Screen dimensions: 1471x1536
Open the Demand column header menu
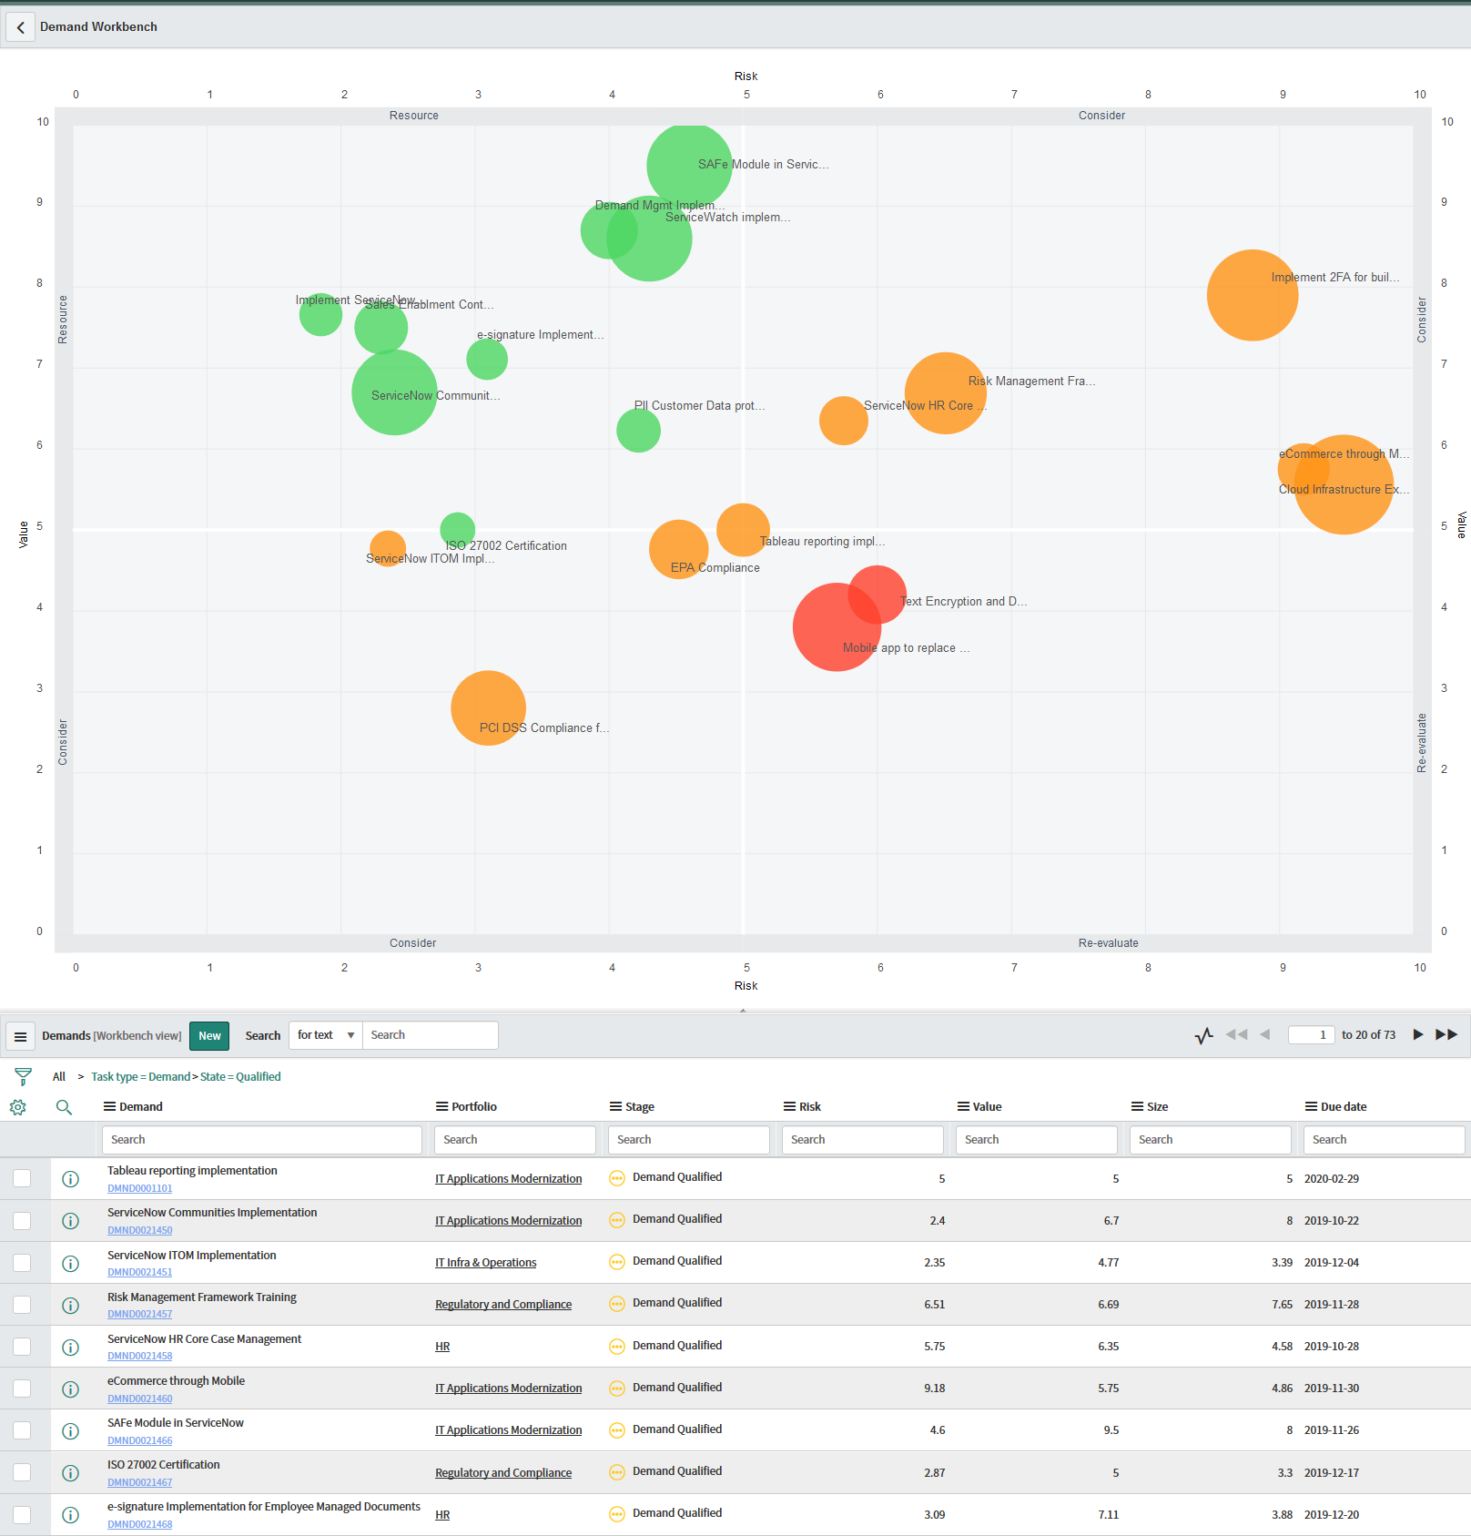coord(108,1106)
